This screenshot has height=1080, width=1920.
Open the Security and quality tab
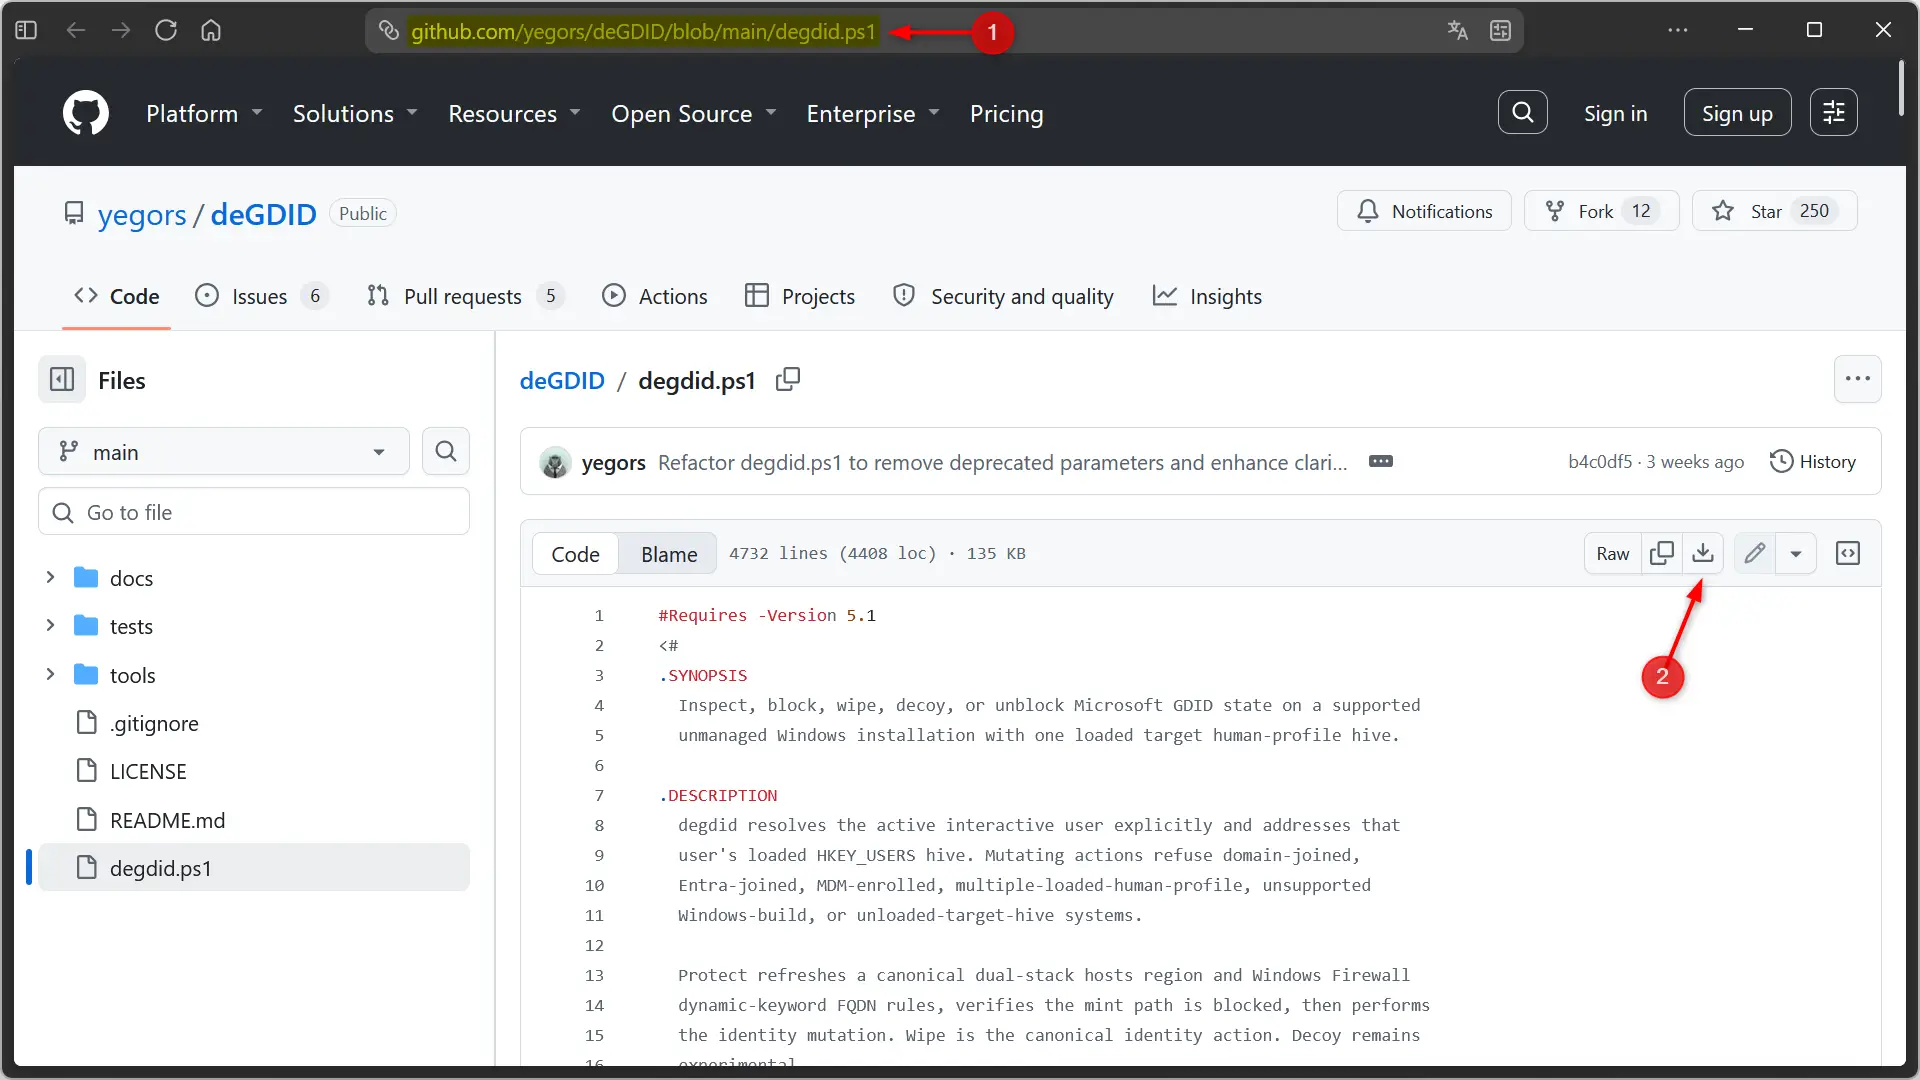(1003, 297)
